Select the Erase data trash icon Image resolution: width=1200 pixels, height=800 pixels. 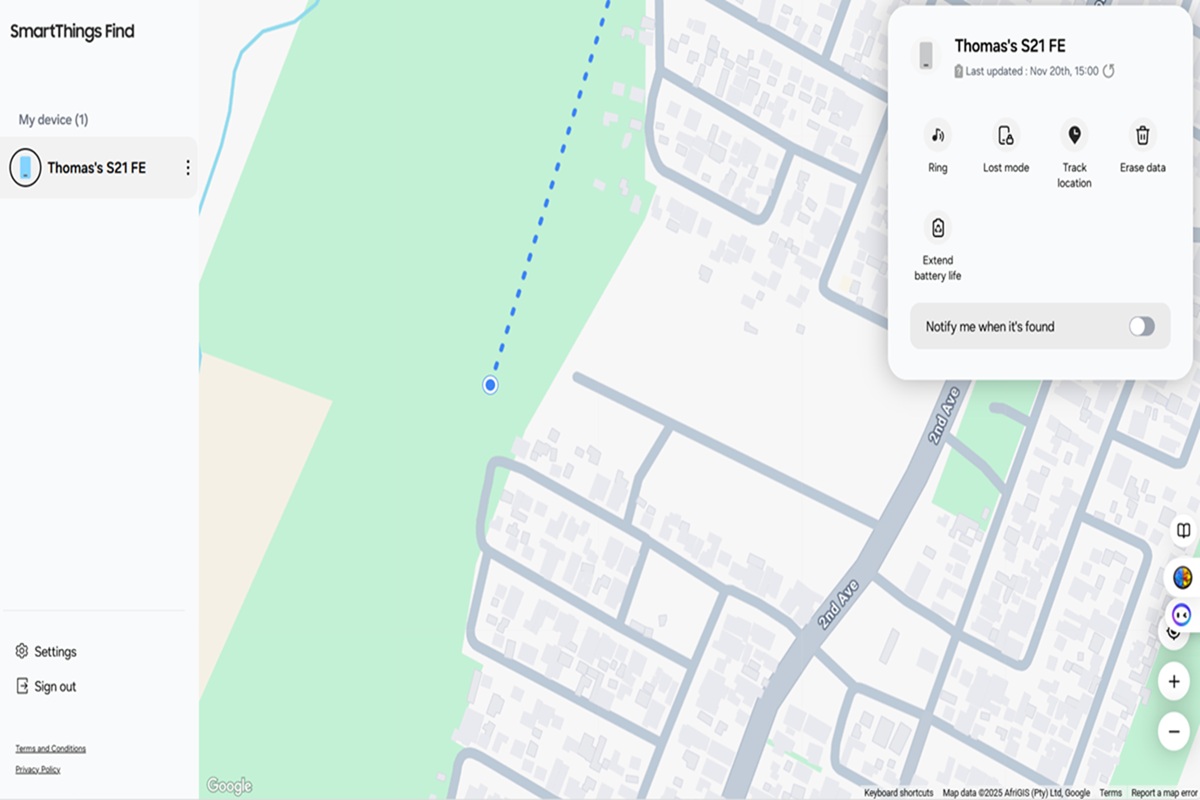click(1142, 135)
